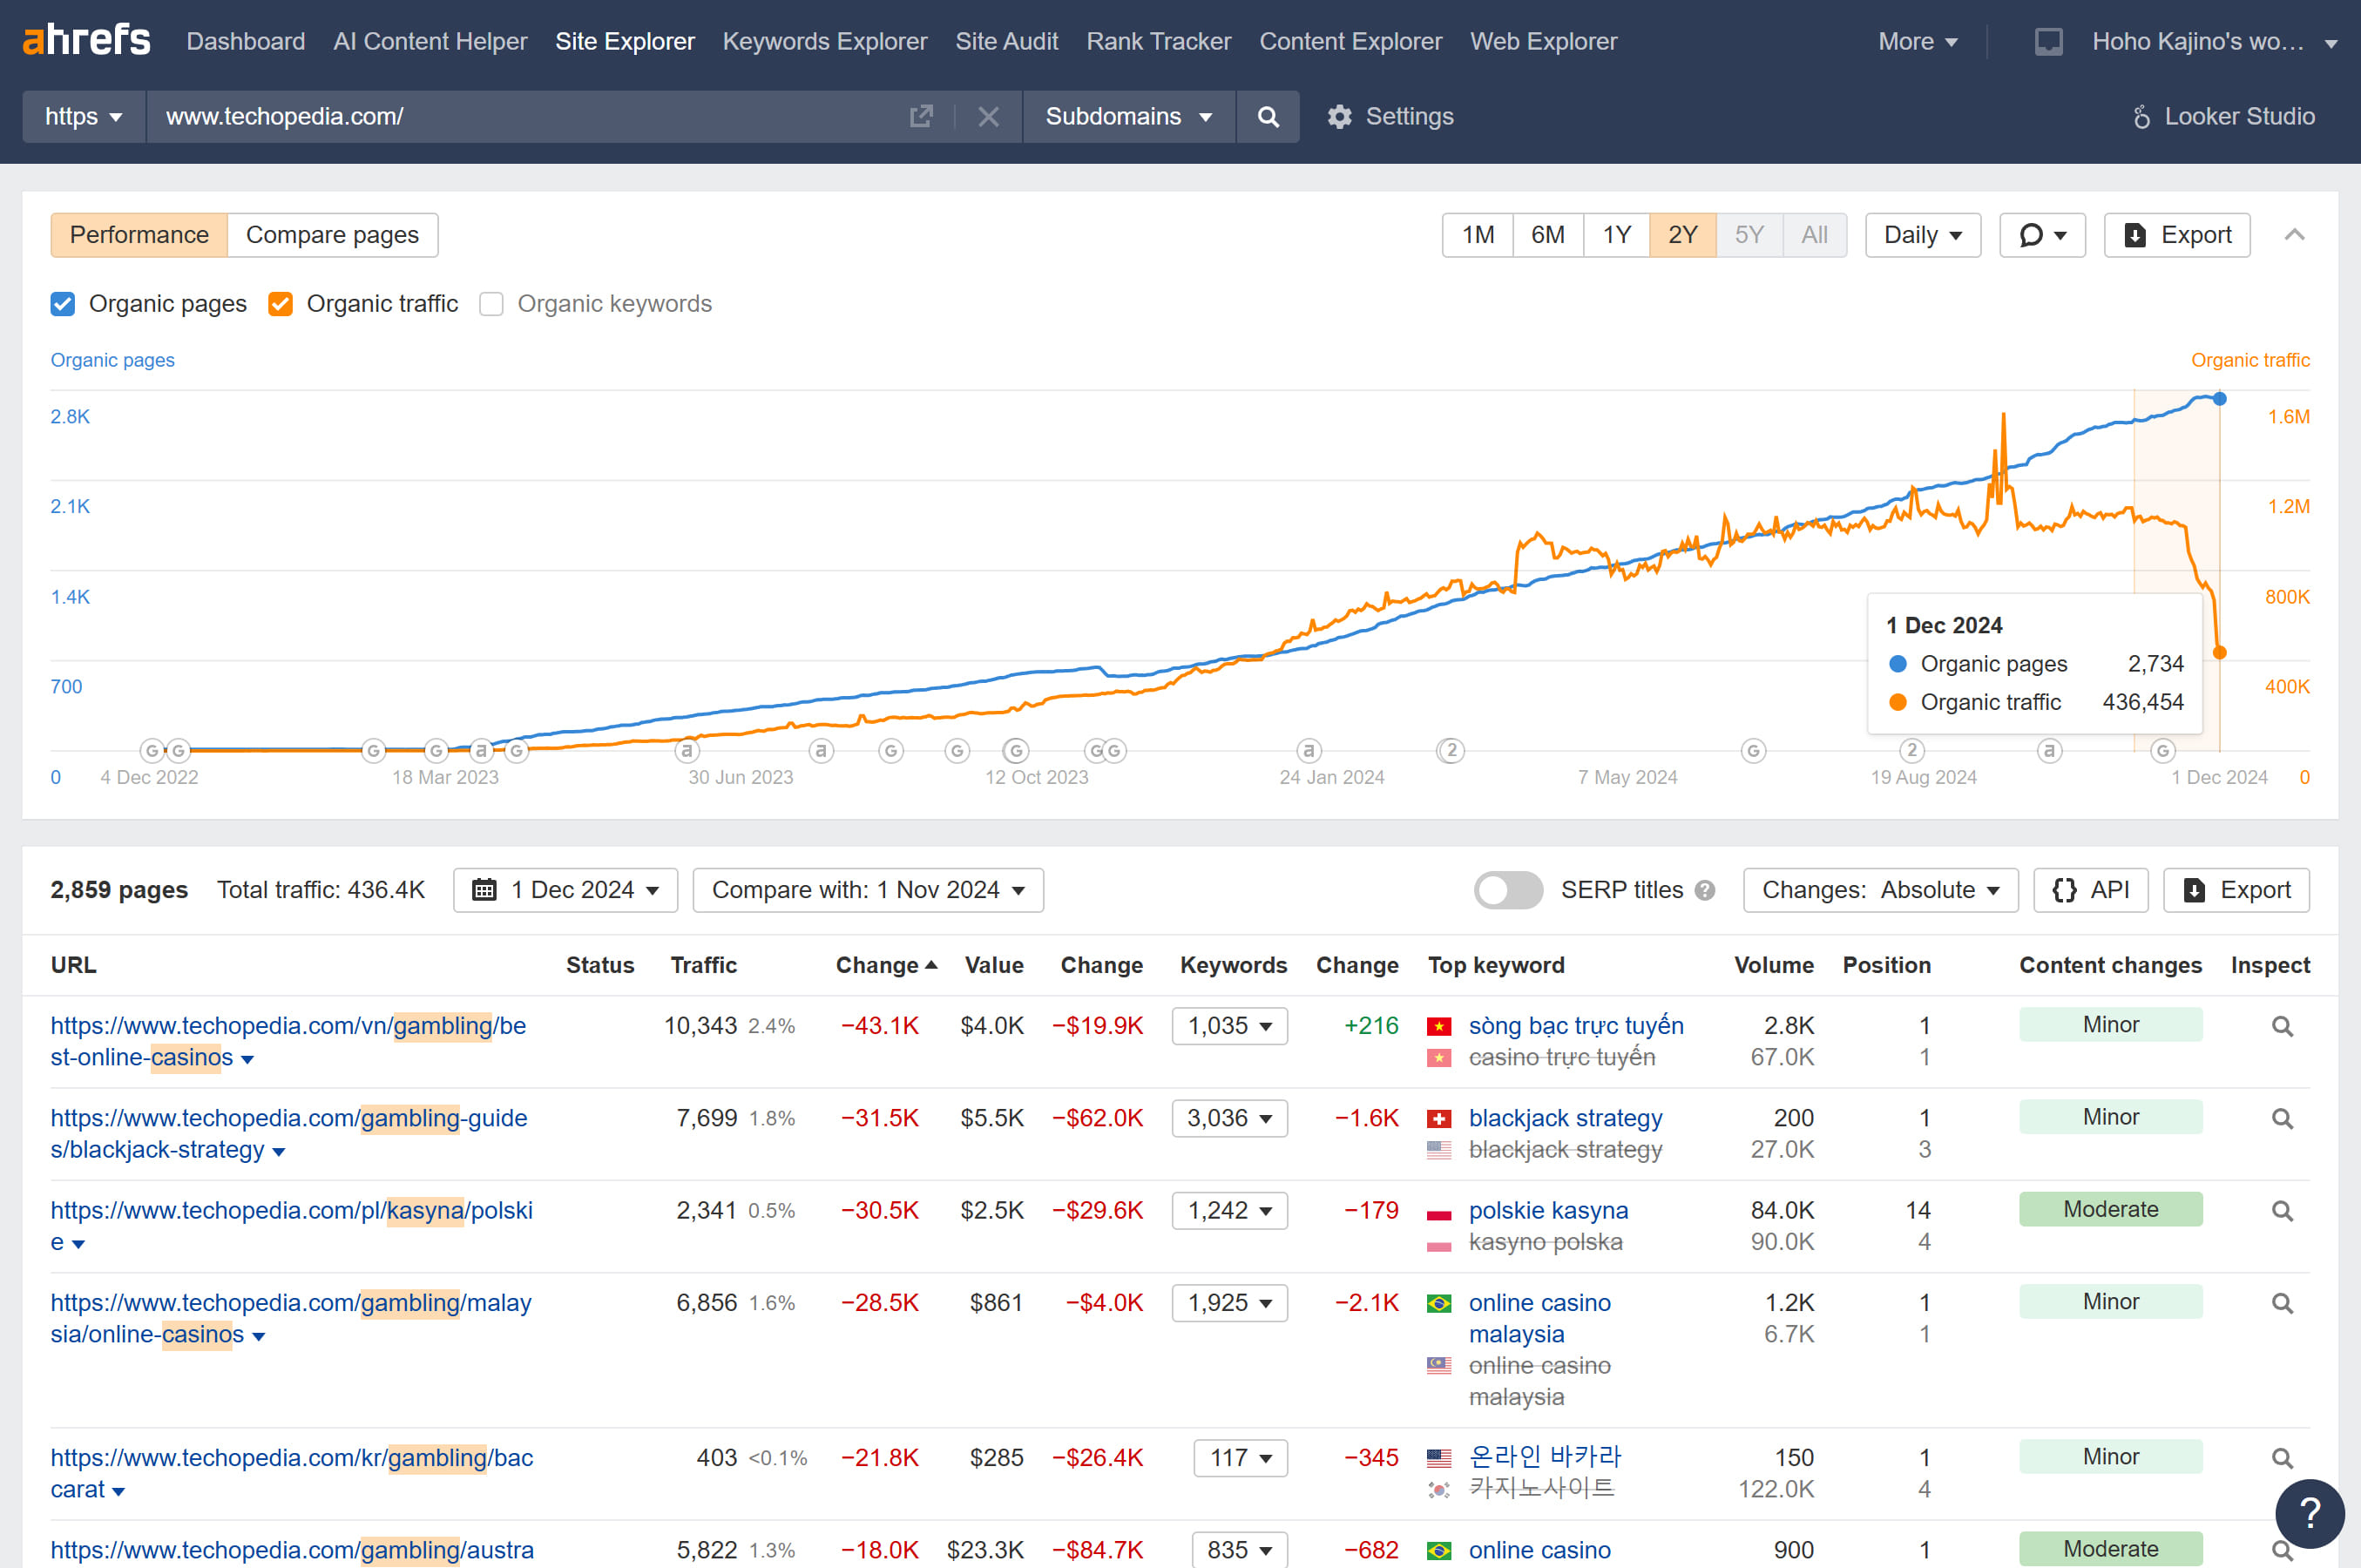The width and height of the screenshot is (2361, 1568).
Task: Clear the URL with X icon
Action: (988, 117)
